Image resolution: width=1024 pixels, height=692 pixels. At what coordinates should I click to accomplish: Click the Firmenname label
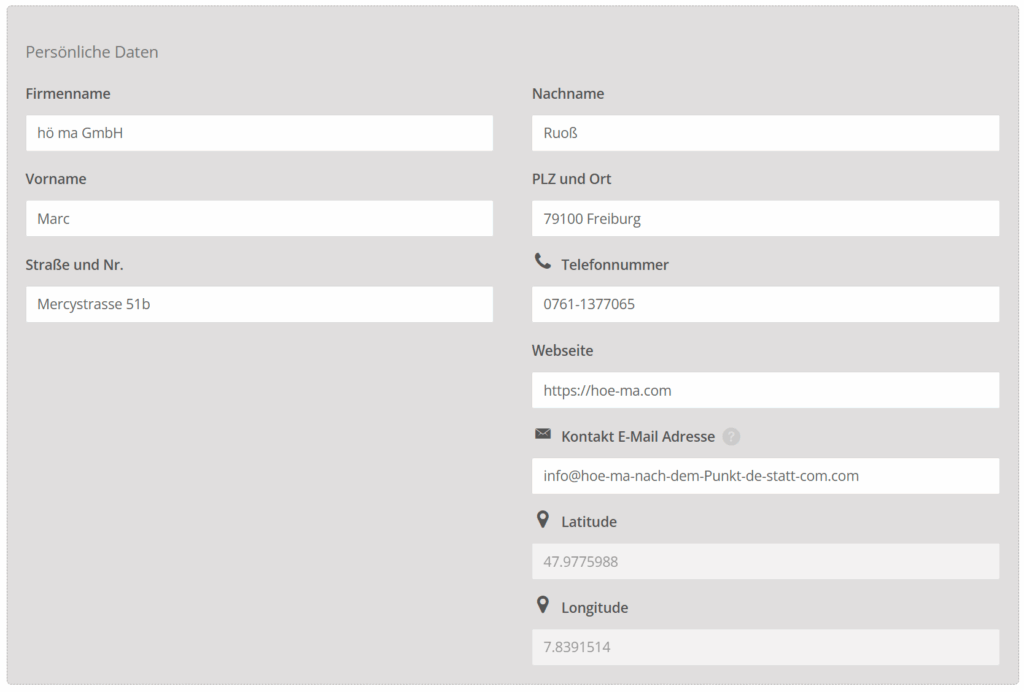[x=68, y=93]
